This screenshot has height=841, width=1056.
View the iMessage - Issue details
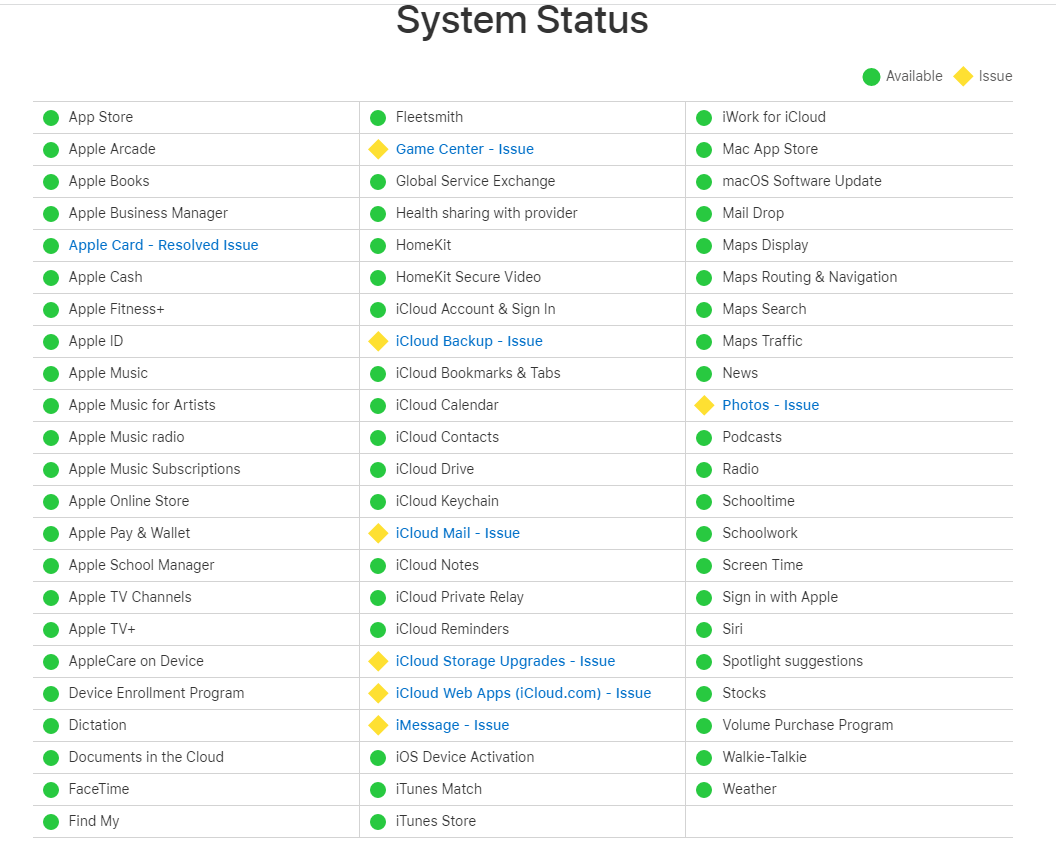pos(453,725)
